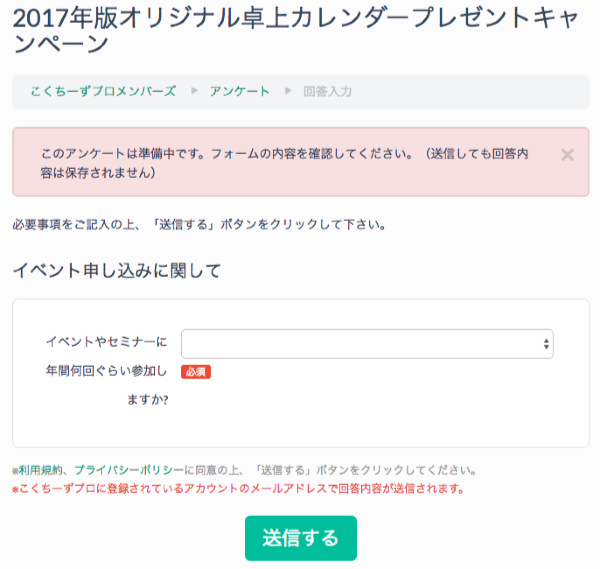Screen dimensions: 600x569
Task: Click the arrow separator before 回答入力
Action: click(x=287, y=91)
